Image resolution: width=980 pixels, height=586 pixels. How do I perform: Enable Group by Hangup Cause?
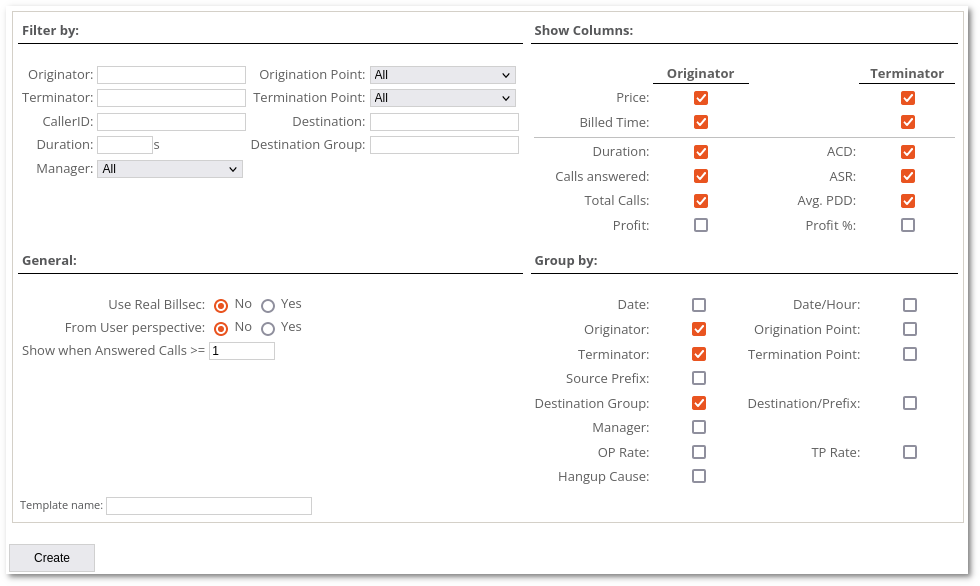(x=699, y=476)
